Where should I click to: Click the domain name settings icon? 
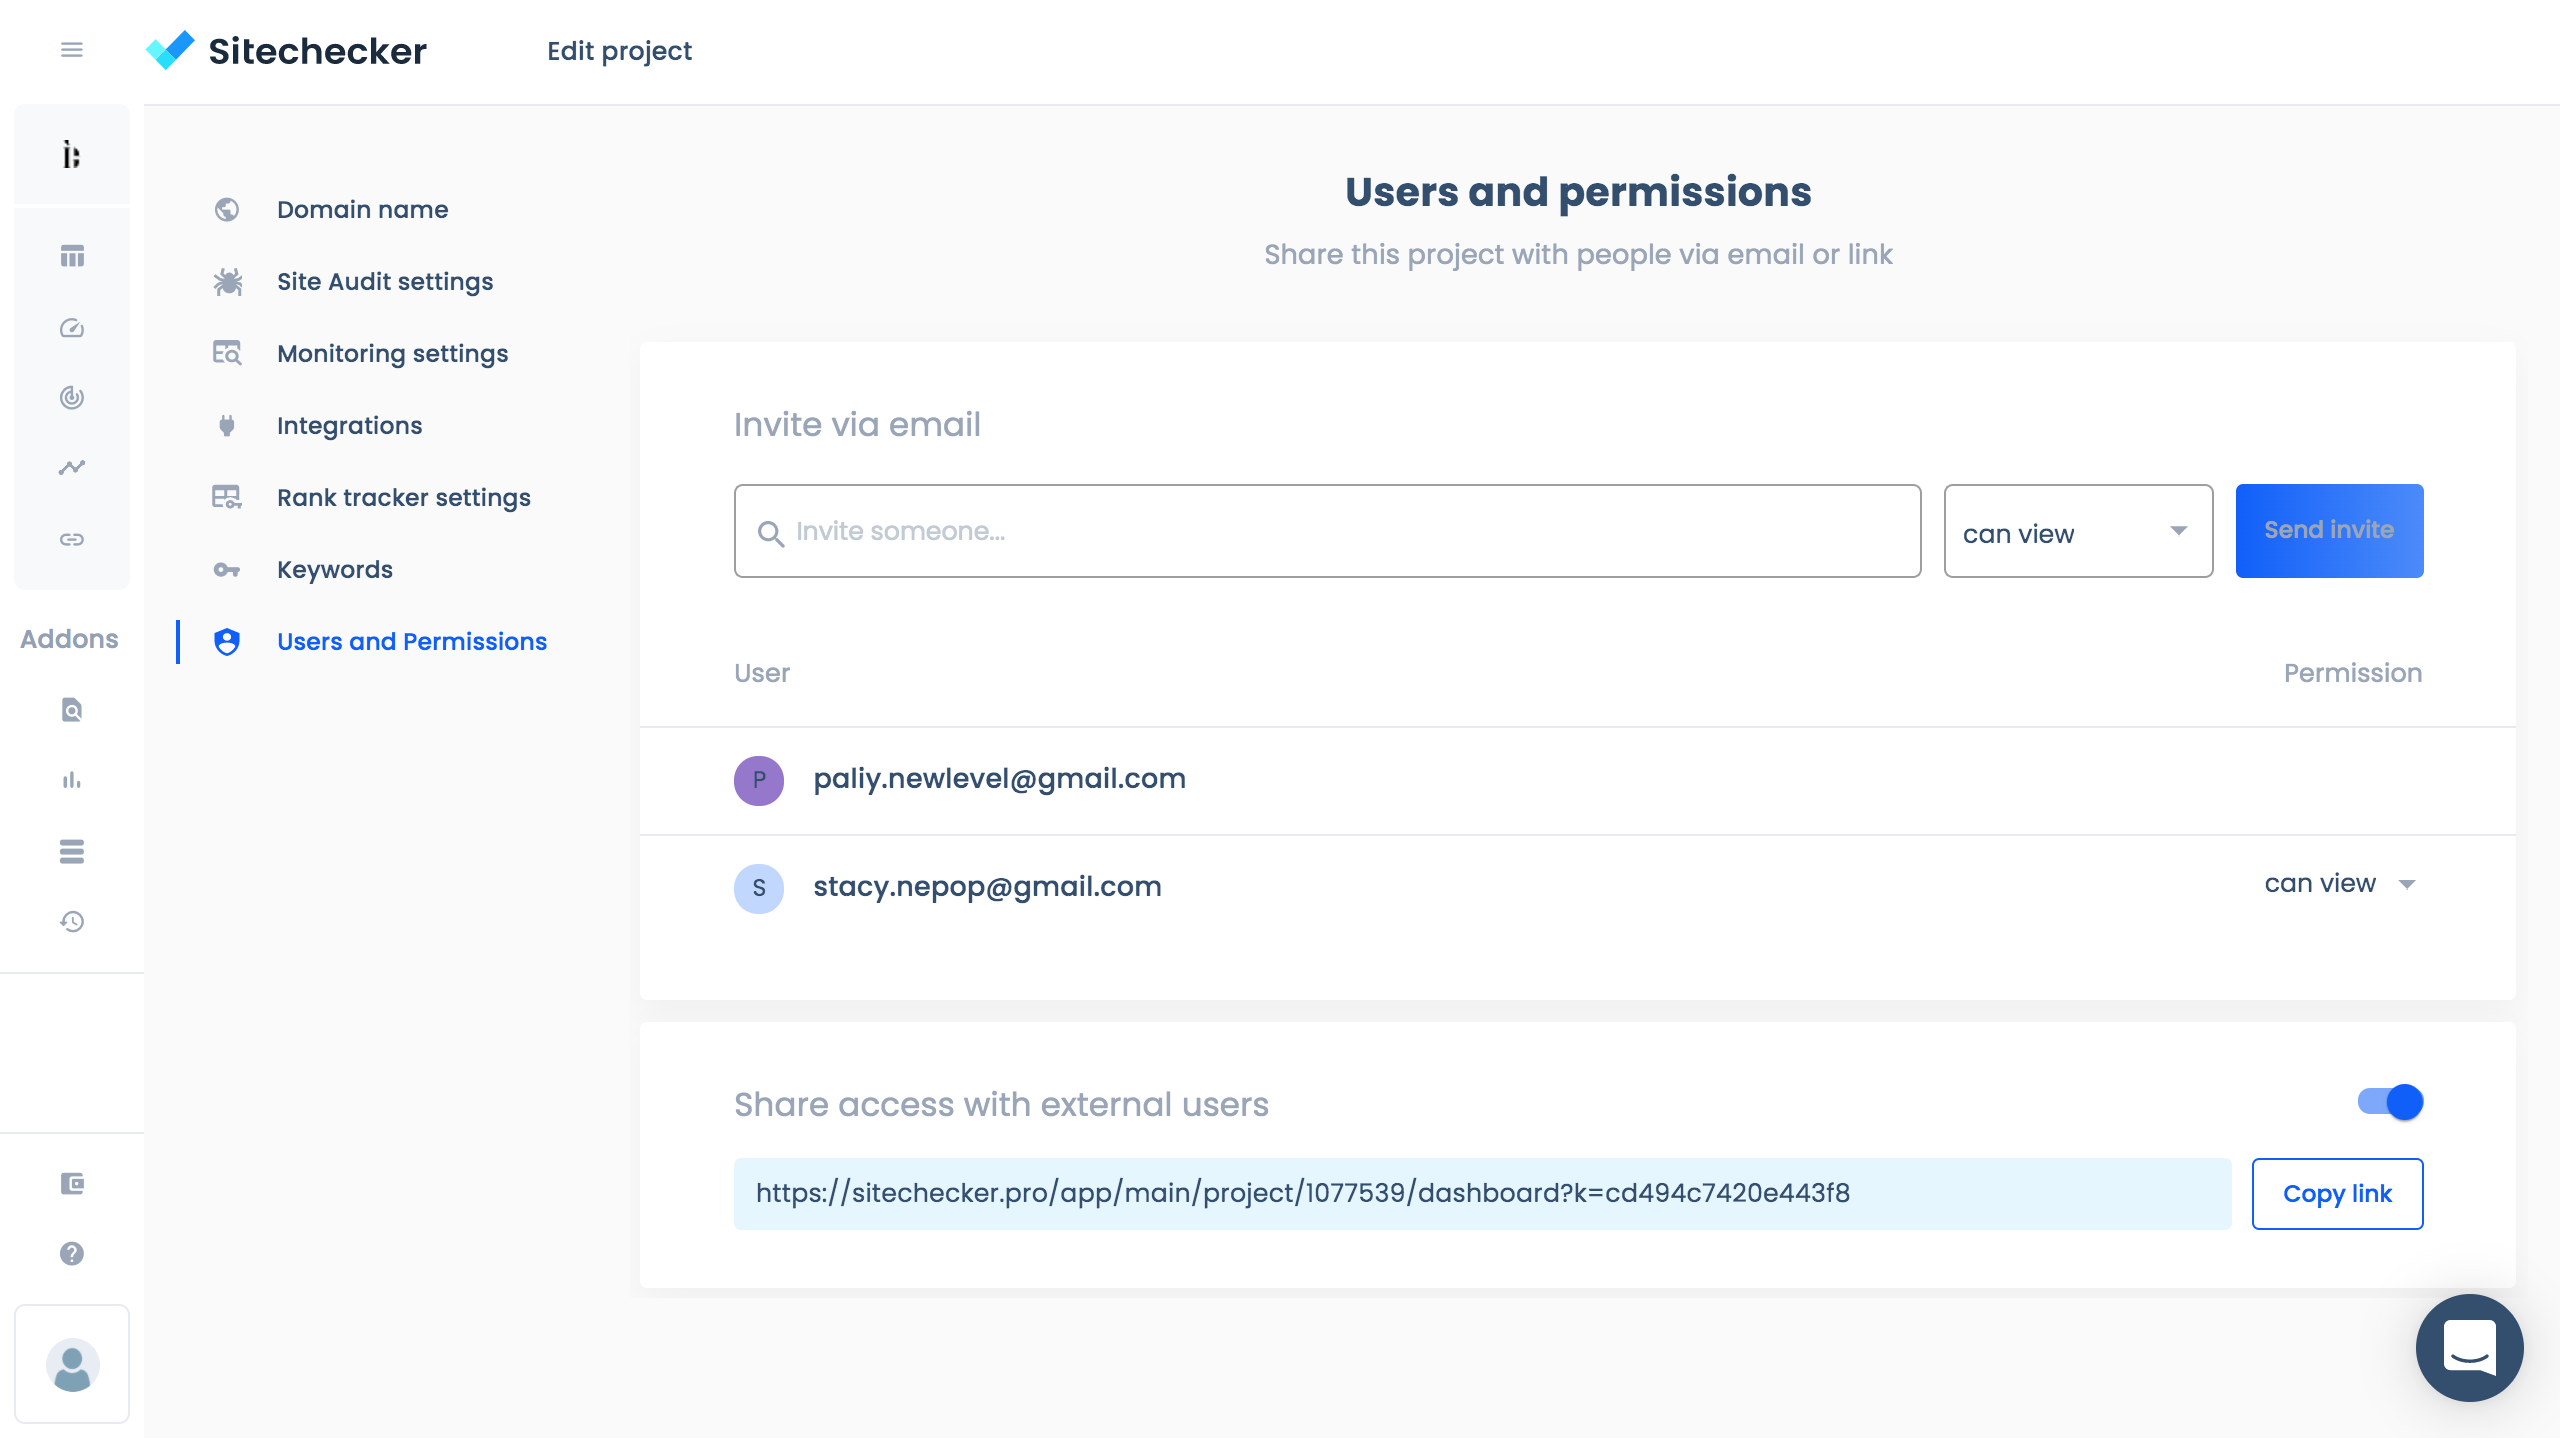pos(225,207)
